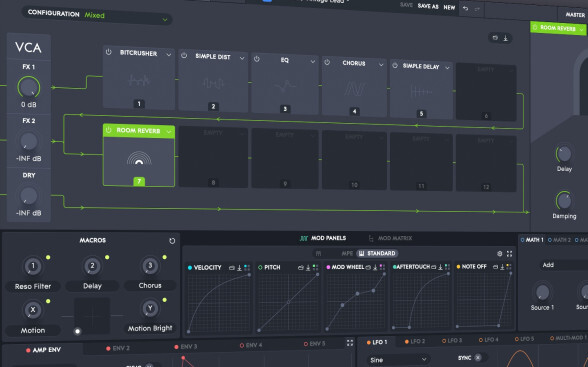Image resolution: width=588 pixels, height=367 pixels.
Task: Select Standard modulation mode button
Action: [377, 253]
